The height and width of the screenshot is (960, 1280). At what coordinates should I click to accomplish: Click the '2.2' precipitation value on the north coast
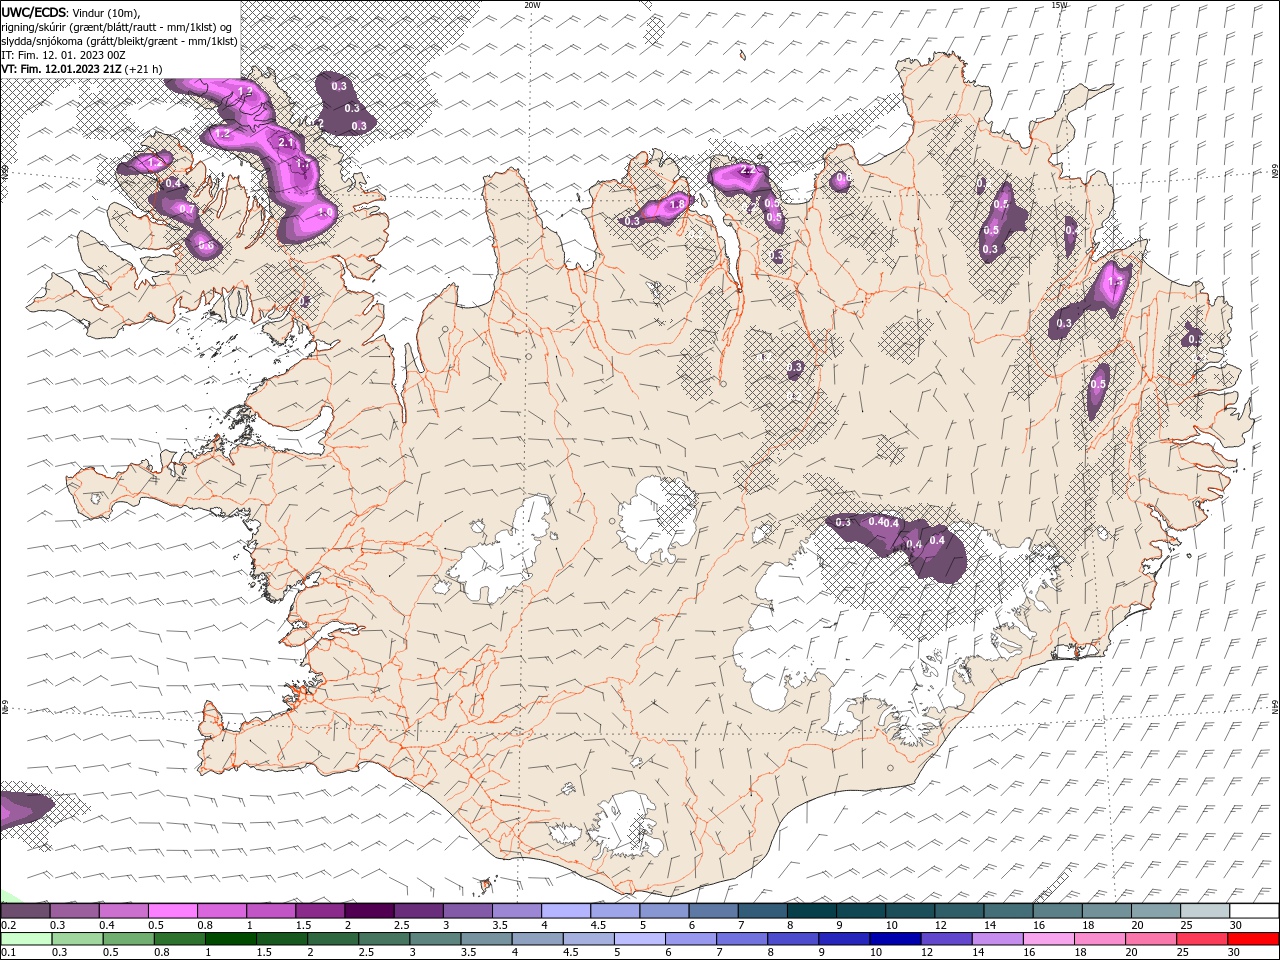749,170
